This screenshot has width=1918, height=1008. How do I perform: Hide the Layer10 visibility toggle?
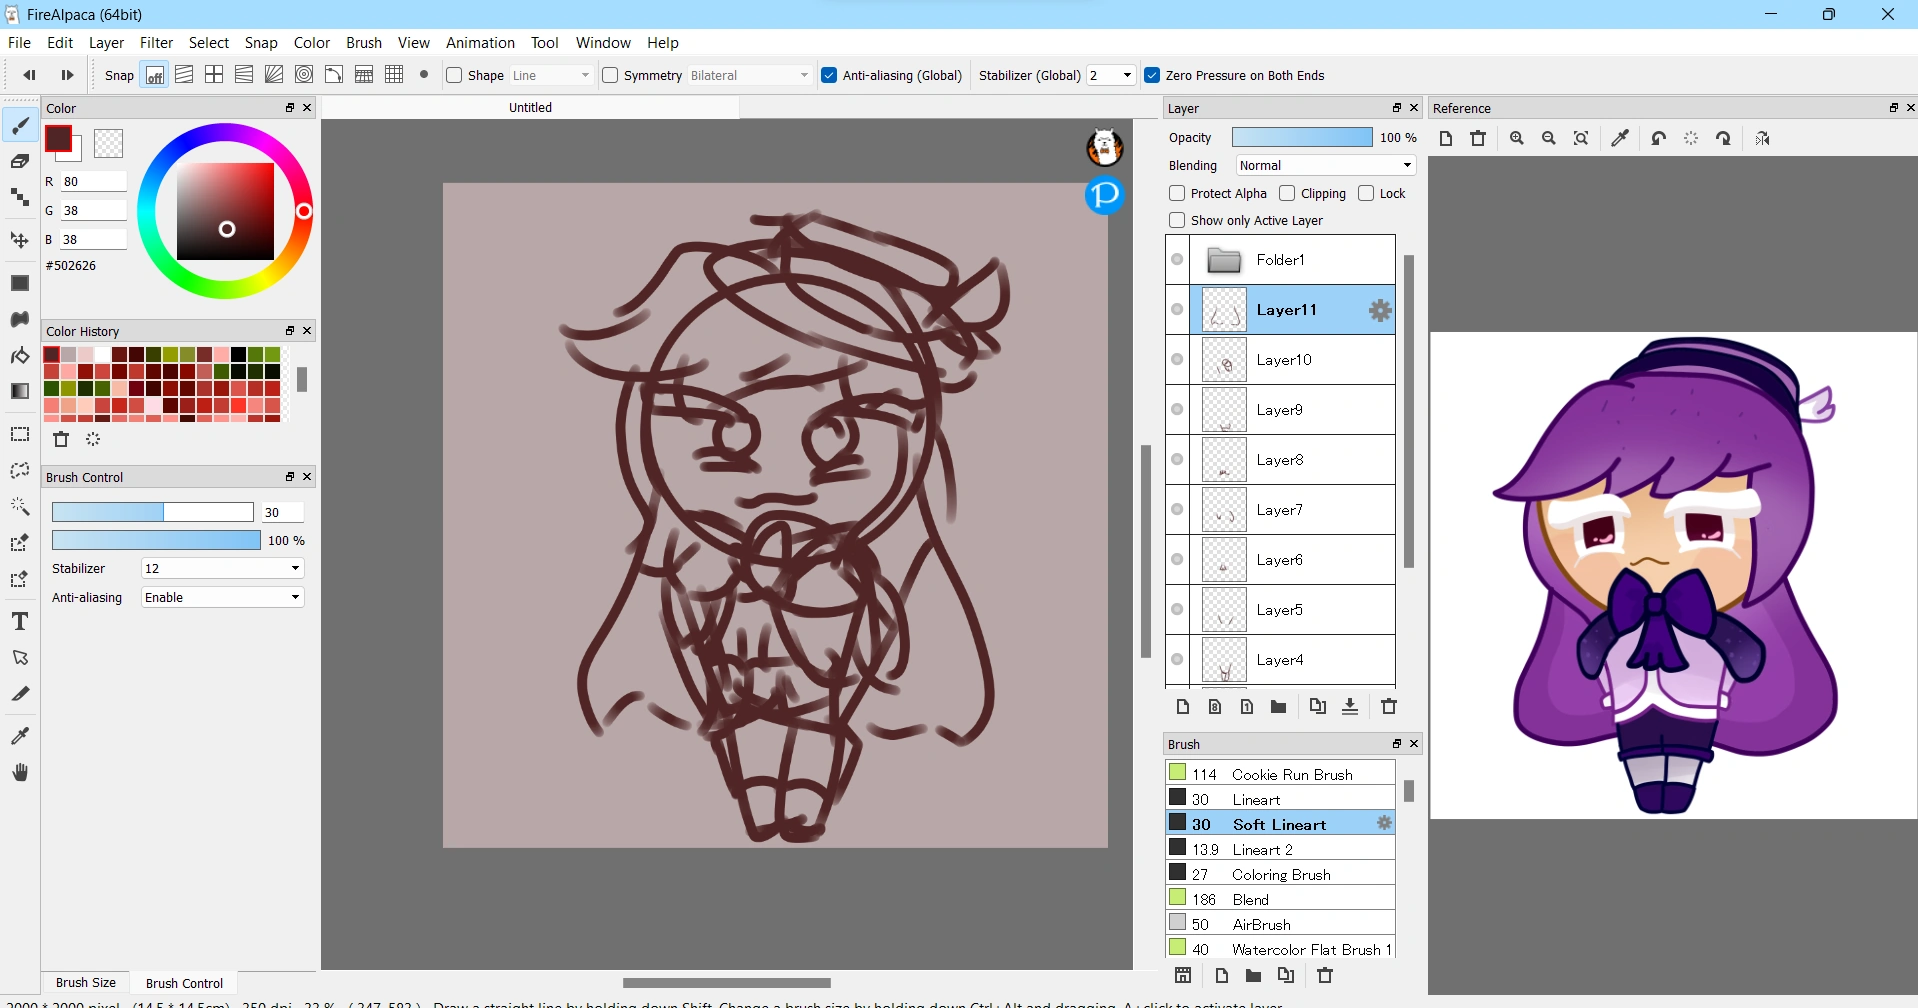tap(1178, 359)
